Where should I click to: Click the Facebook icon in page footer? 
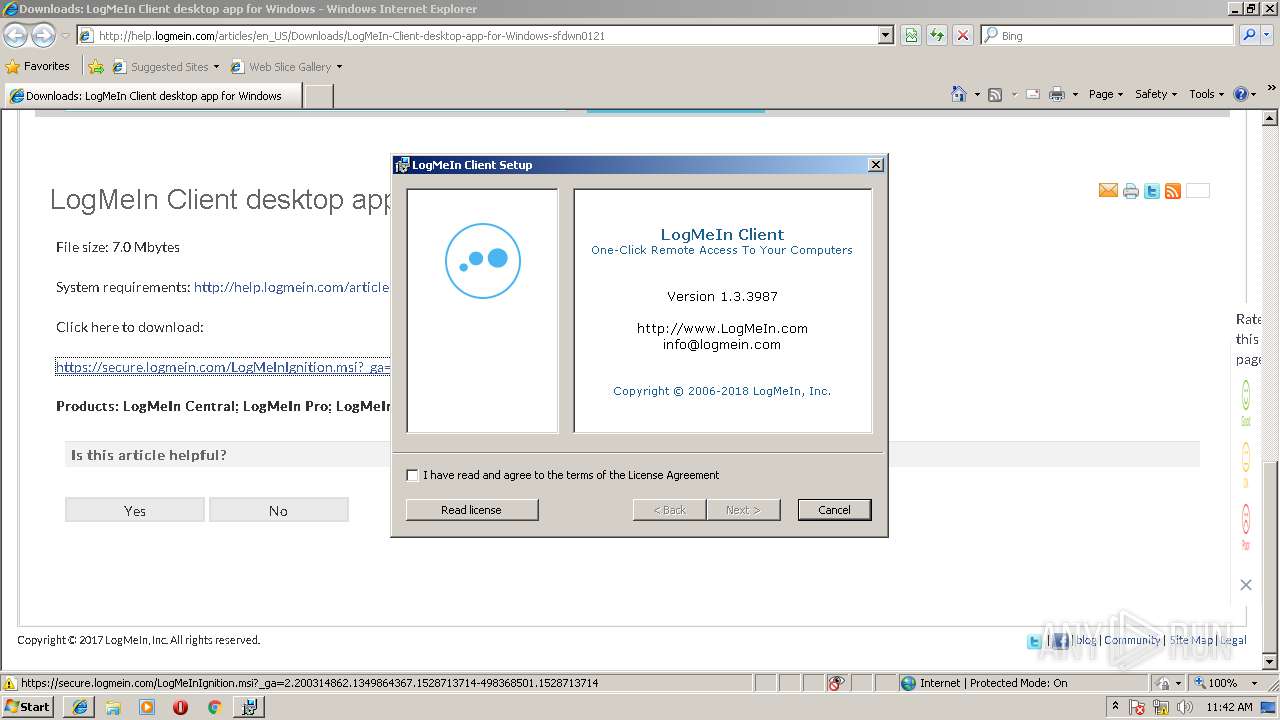[1061, 641]
